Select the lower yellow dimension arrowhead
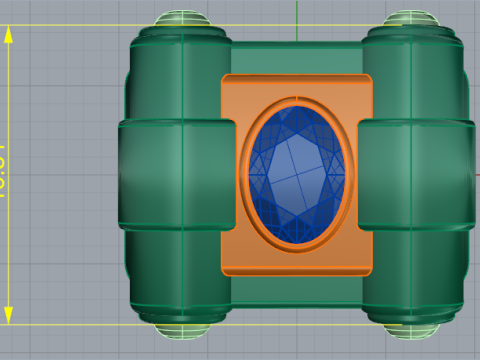Viewport: 480px width, 360px height. click(x=8, y=315)
